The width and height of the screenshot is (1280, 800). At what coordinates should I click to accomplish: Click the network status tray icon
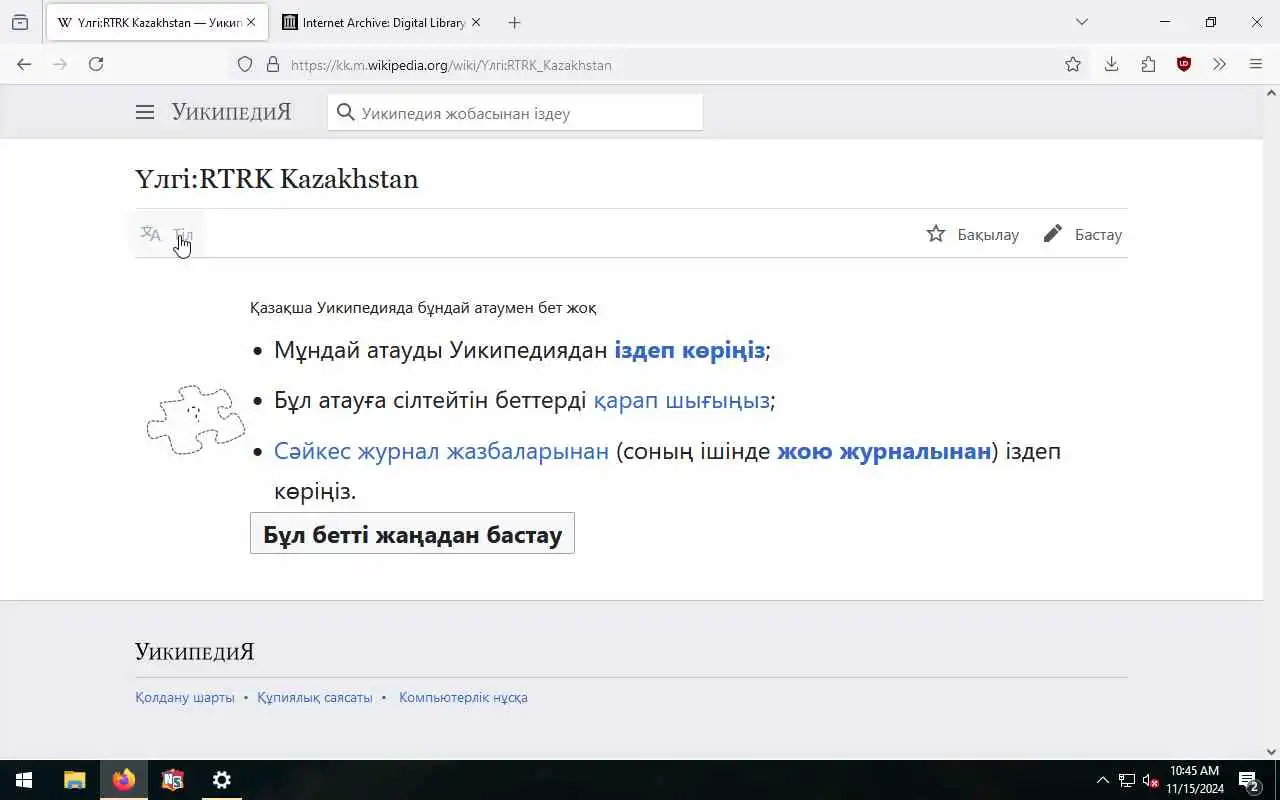pyautogui.click(x=1127, y=780)
